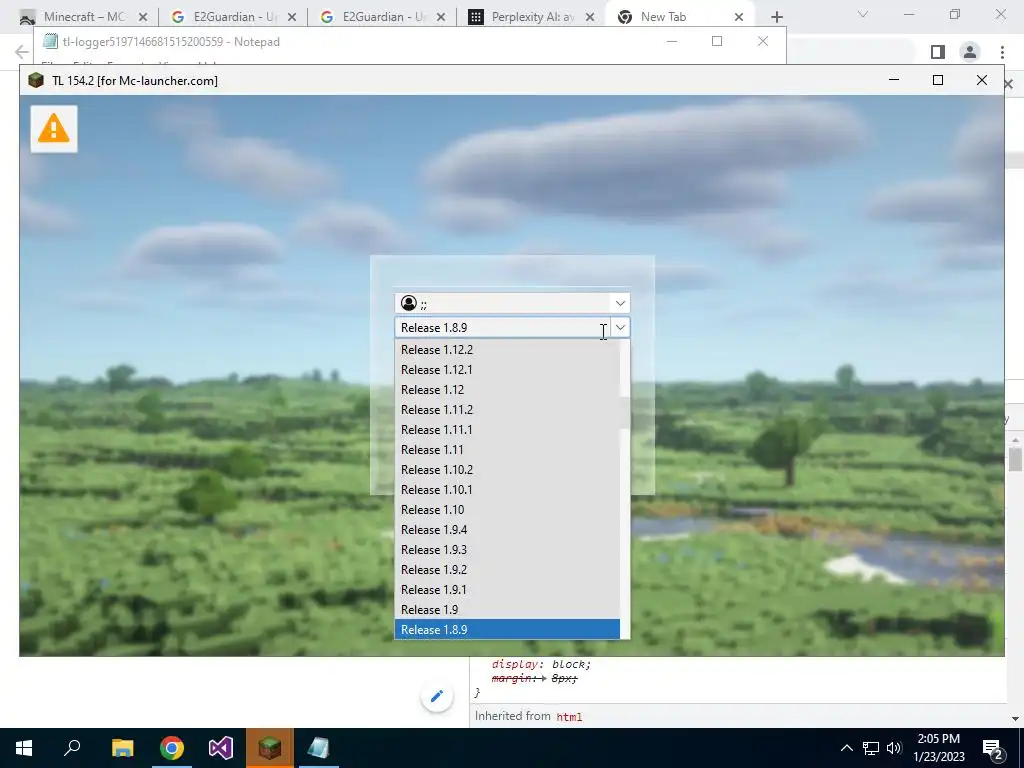This screenshot has width=1024, height=768.
Task: Toggle Chrome side panel icon
Action: click(x=938, y=52)
